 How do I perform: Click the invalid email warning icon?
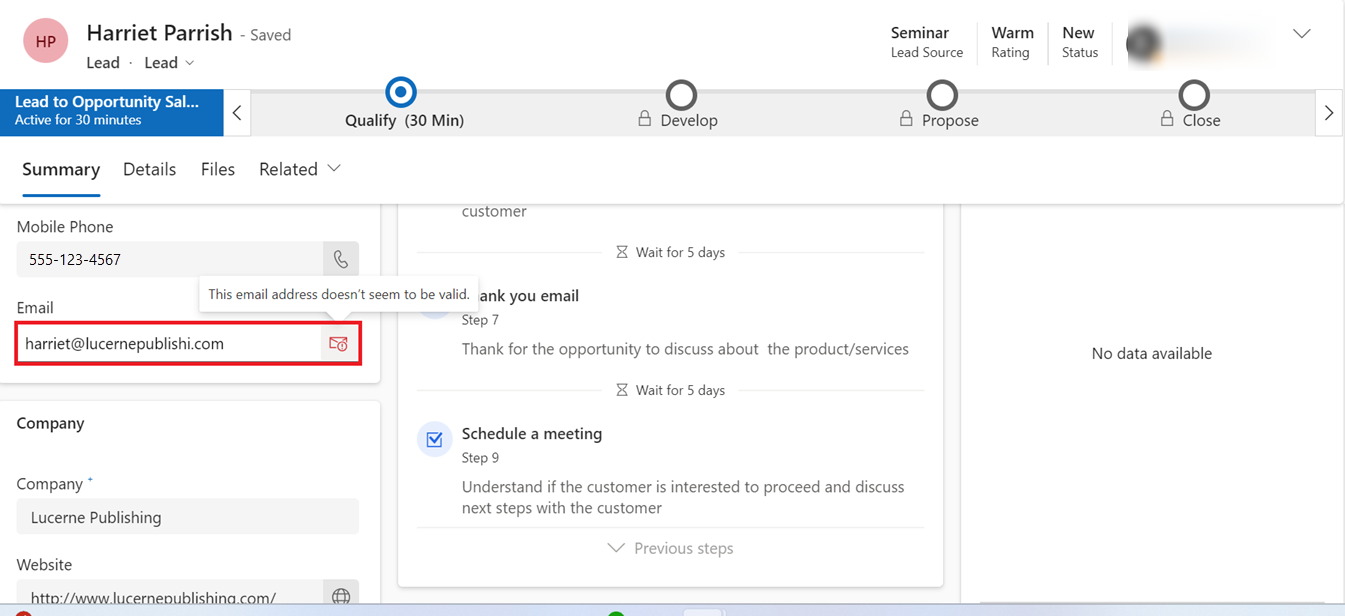pyautogui.click(x=339, y=344)
